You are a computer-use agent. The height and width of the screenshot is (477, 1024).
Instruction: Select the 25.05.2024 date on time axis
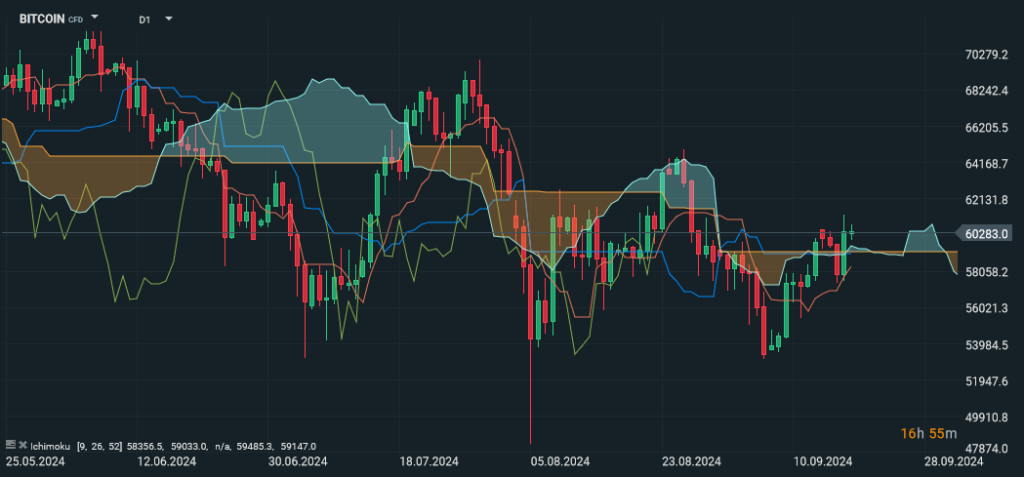coord(35,462)
